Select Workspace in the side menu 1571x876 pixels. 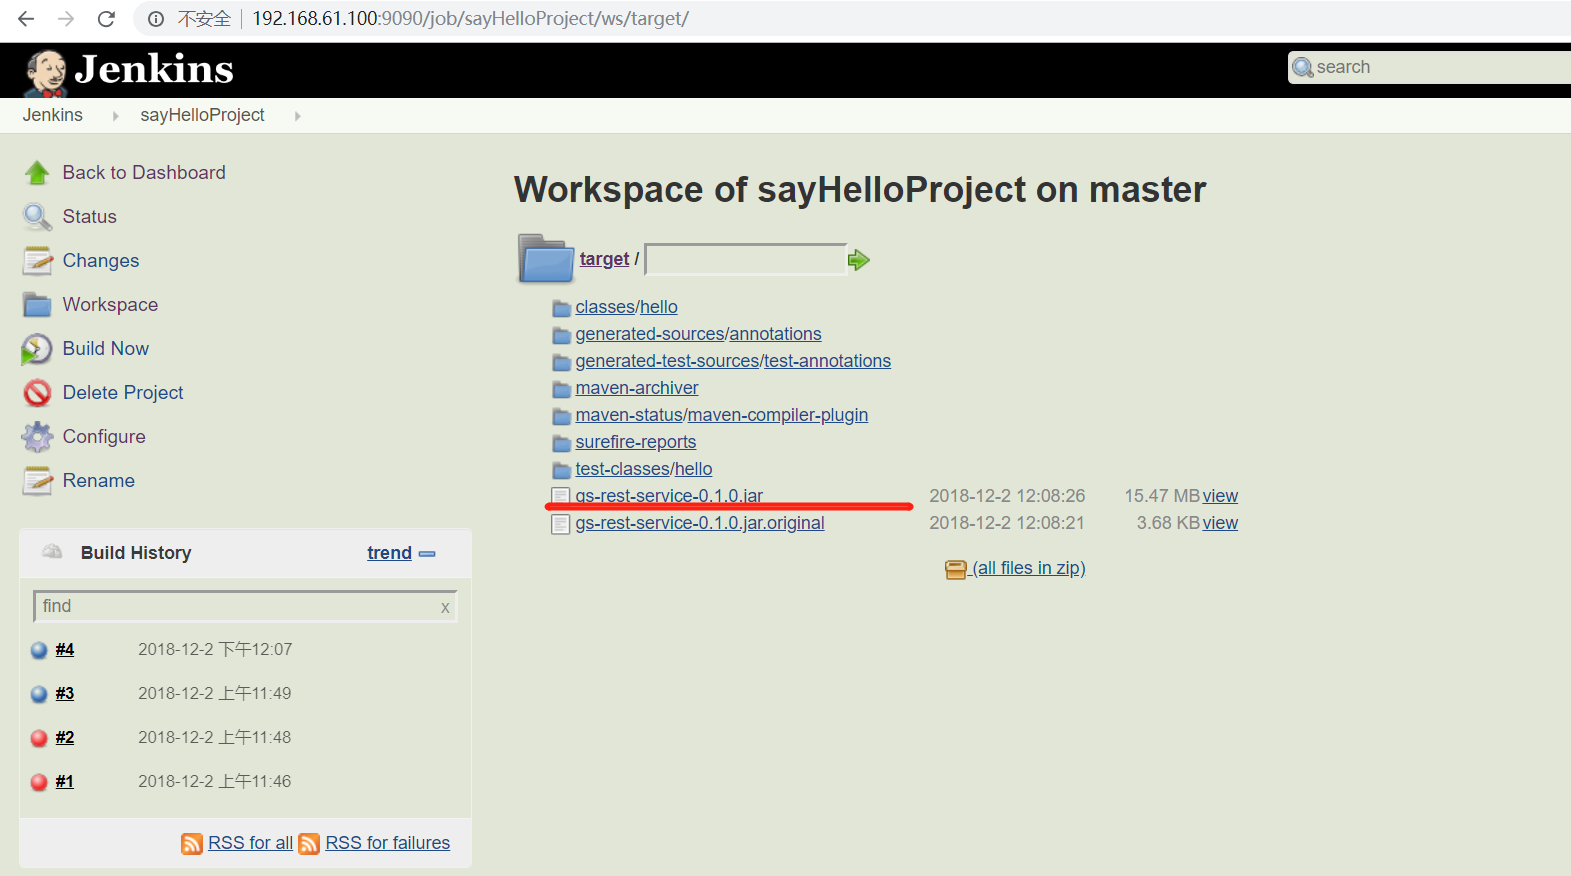110,305
